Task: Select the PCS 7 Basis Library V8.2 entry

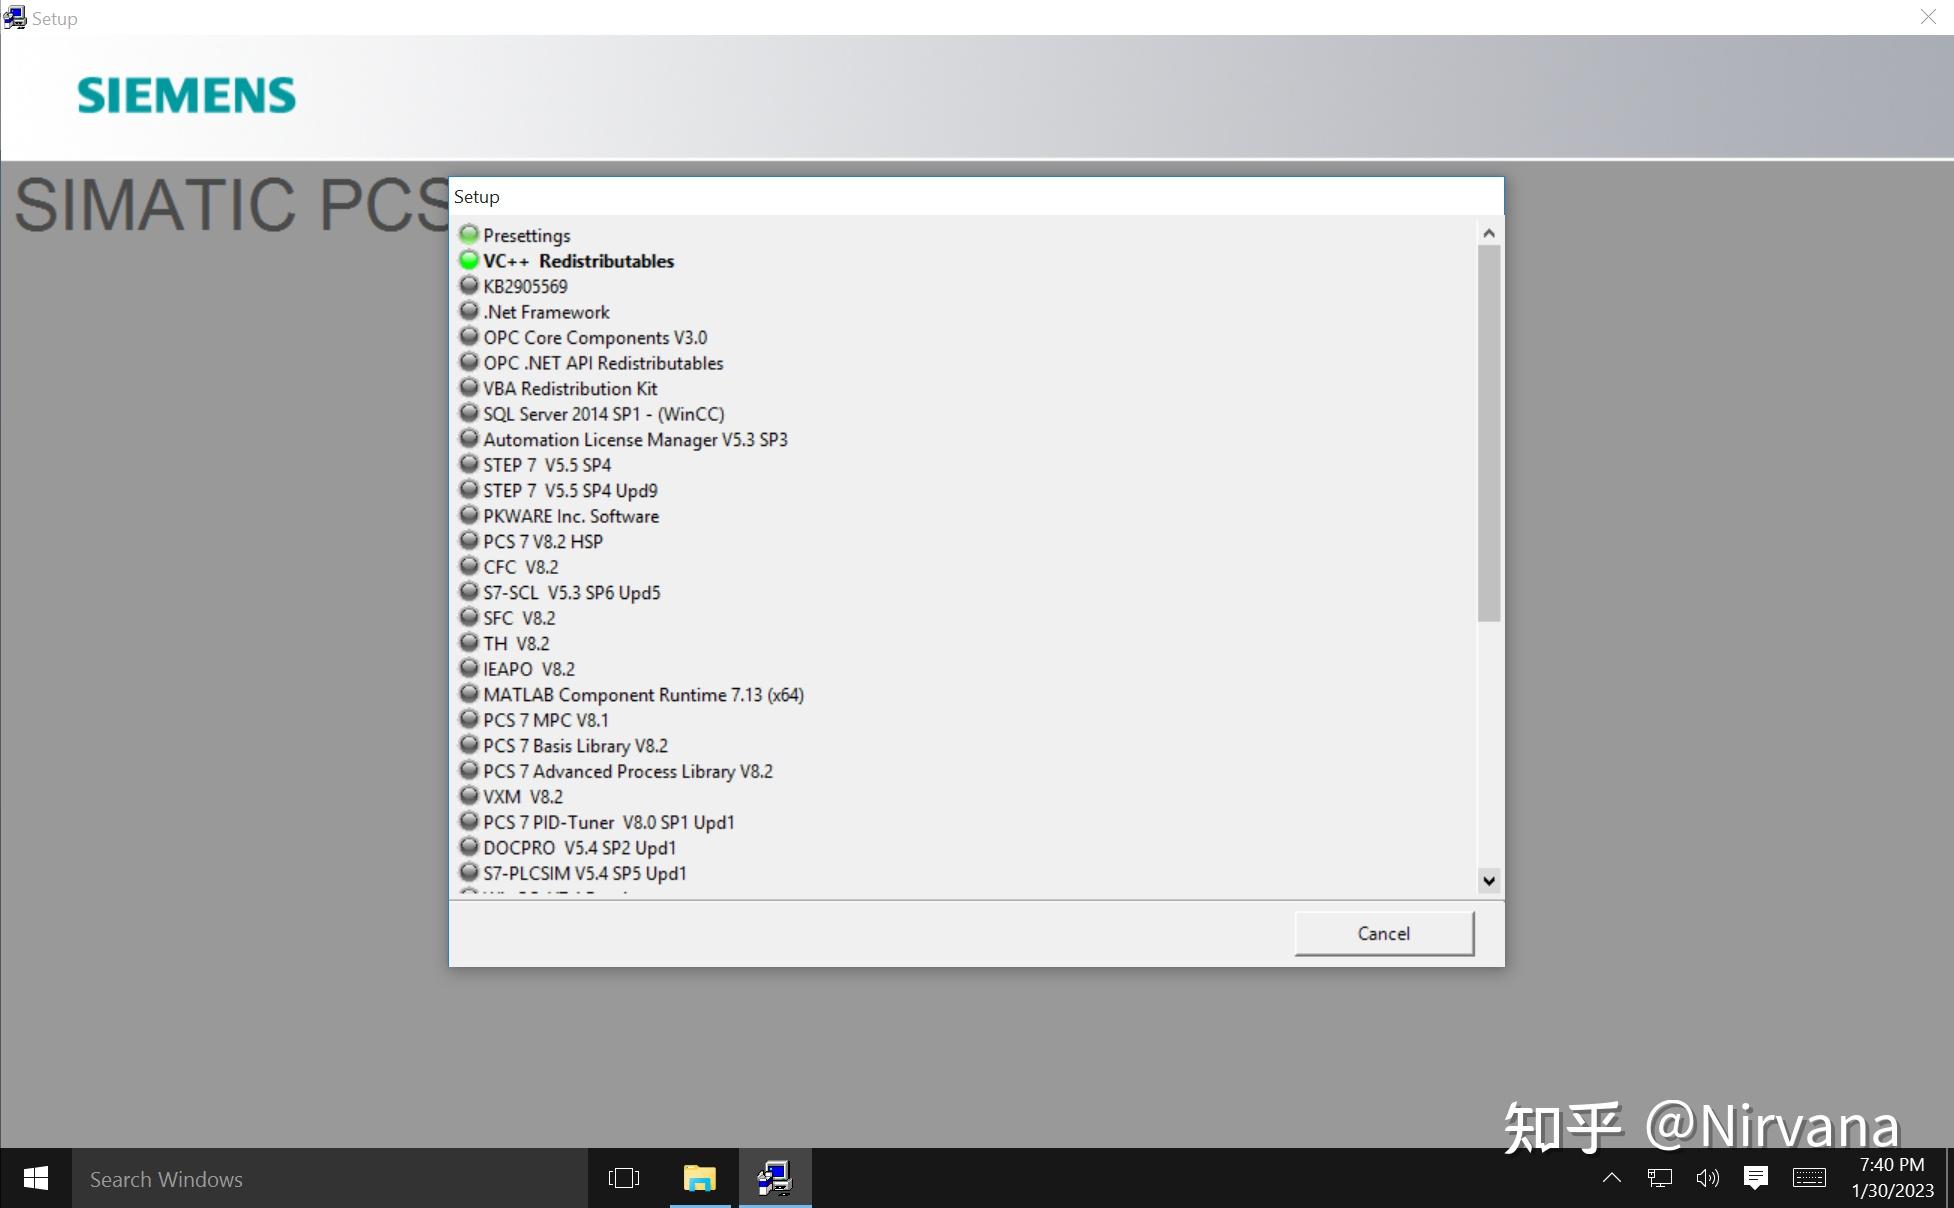Action: click(575, 745)
